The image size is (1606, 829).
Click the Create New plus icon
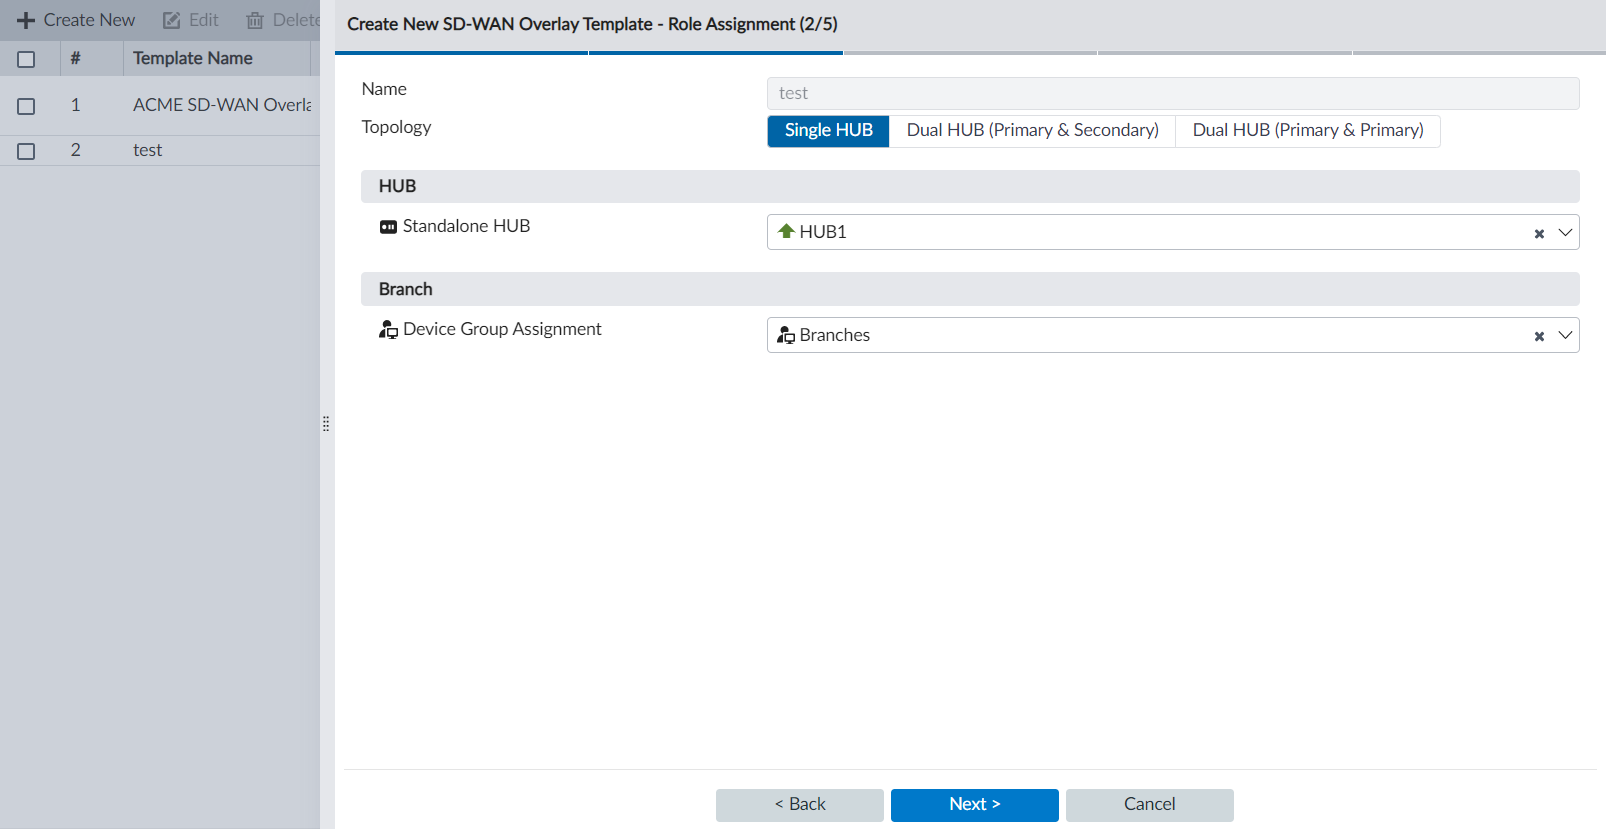click(x=26, y=20)
